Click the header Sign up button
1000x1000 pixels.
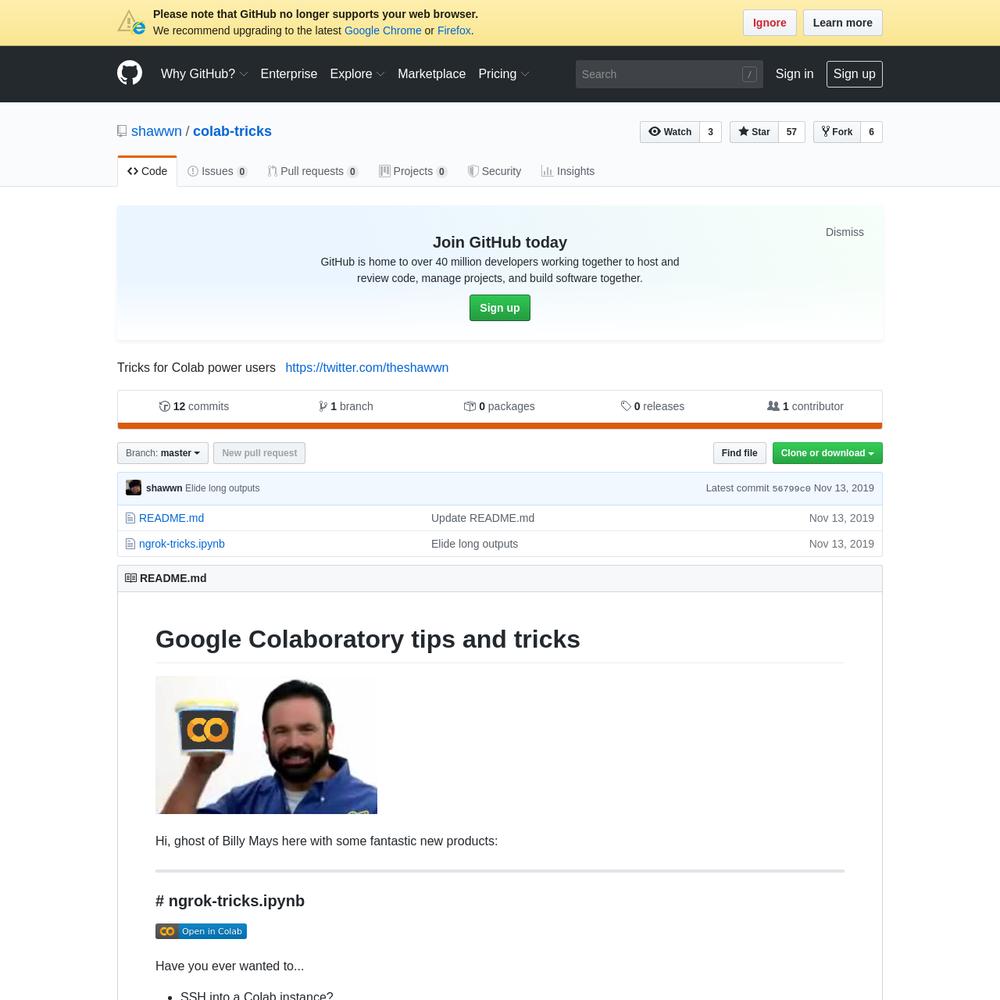(x=854, y=74)
